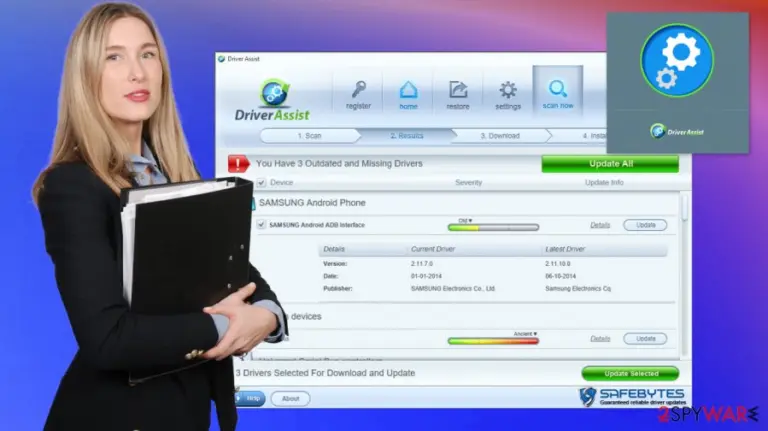Open Details link for Samsung ADB Interface

tap(600, 225)
